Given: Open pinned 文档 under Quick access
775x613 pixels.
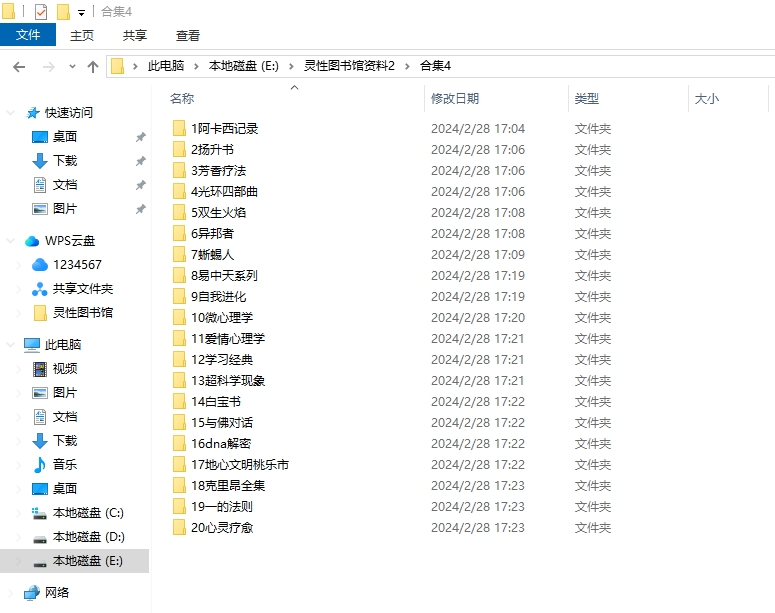Looking at the screenshot, I should pyautogui.click(x=65, y=185).
